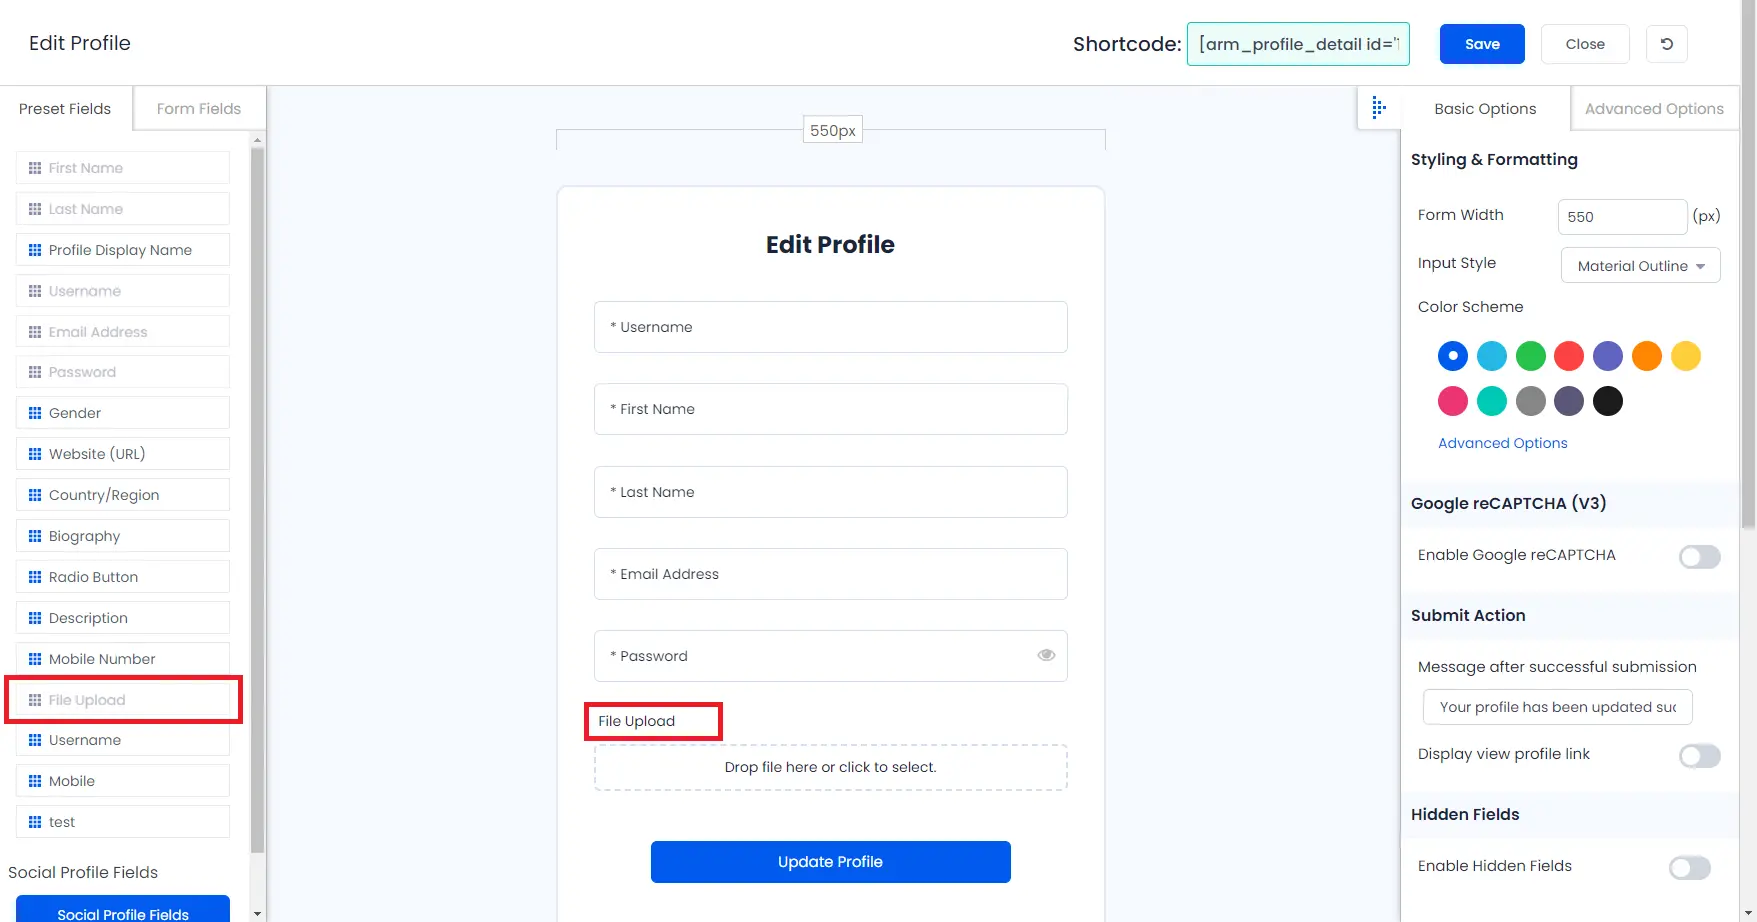Select the green color scheme swatch
The image size is (1757, 922).
(x=1530, y=356)
